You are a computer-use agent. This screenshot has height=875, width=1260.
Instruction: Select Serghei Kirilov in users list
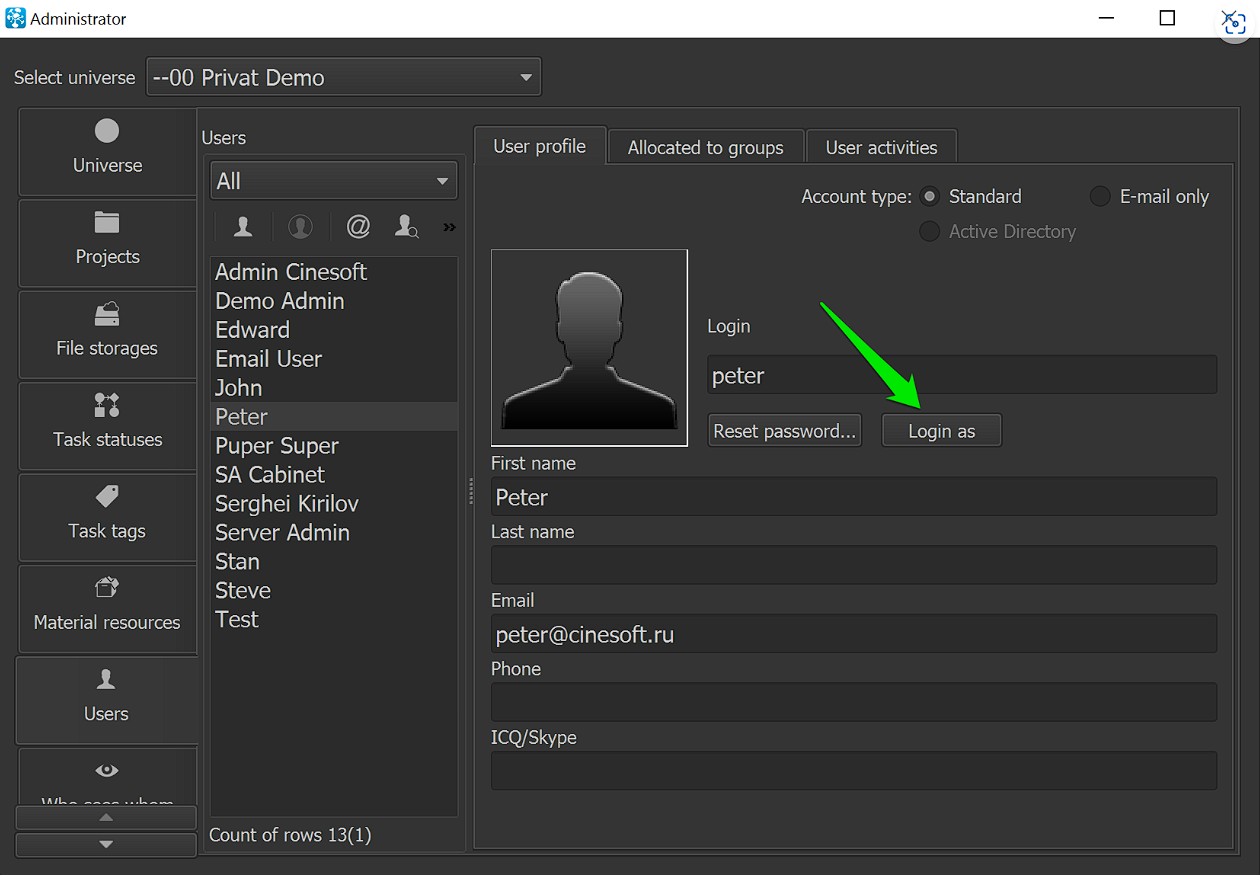334,504
